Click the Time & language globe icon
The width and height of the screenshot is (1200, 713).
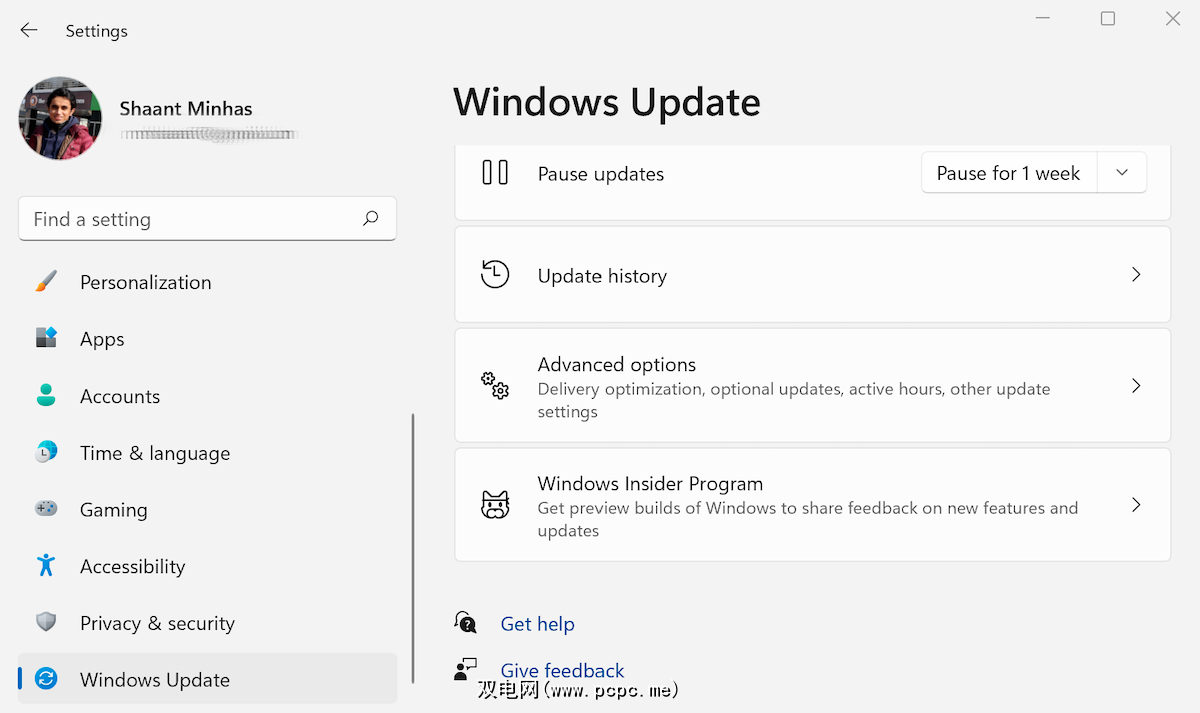46,453
